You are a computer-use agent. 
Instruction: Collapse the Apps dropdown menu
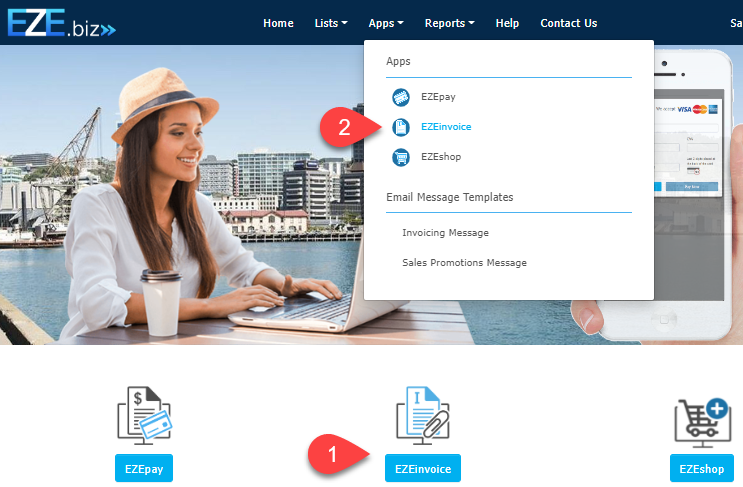click(386, 23)
